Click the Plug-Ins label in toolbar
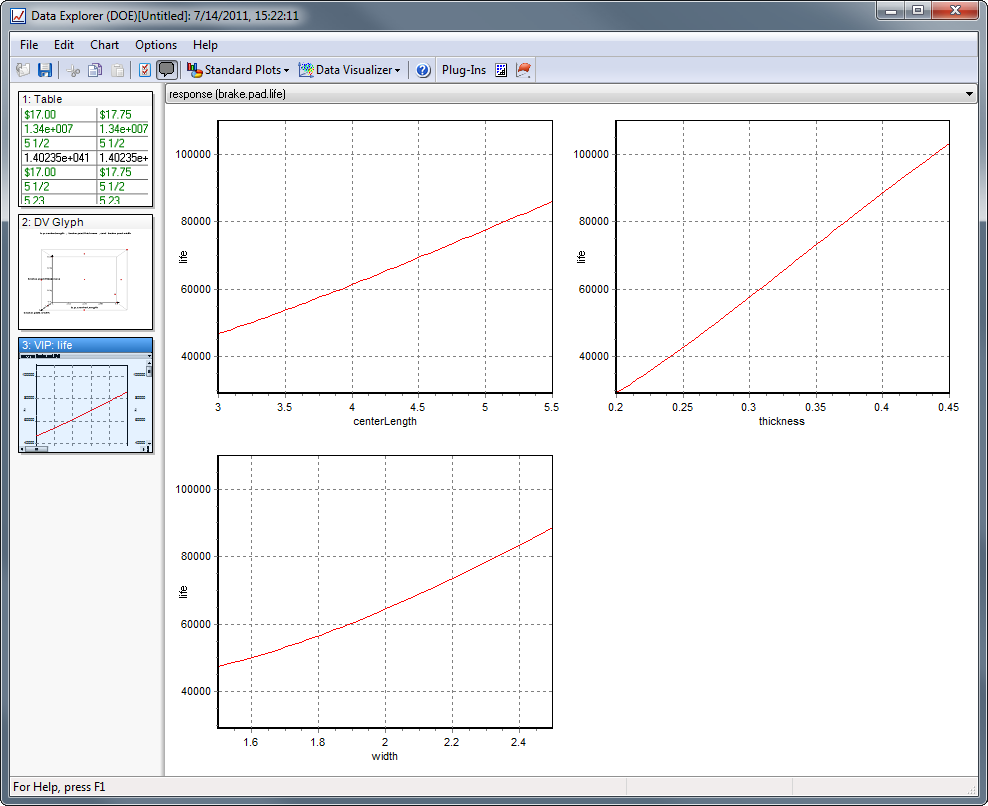This screenshot has width=988, height=806. pyautogui.click(x=464, y=70)
